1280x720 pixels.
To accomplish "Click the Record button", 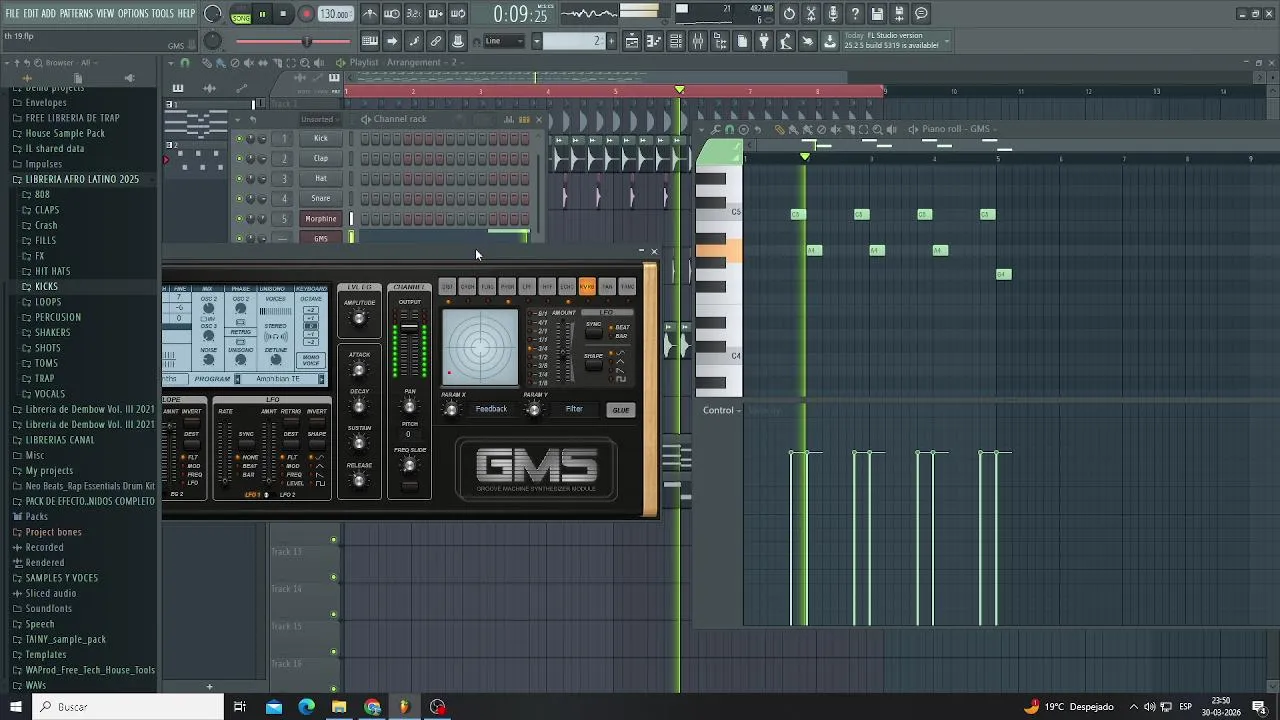I will 306,14.
